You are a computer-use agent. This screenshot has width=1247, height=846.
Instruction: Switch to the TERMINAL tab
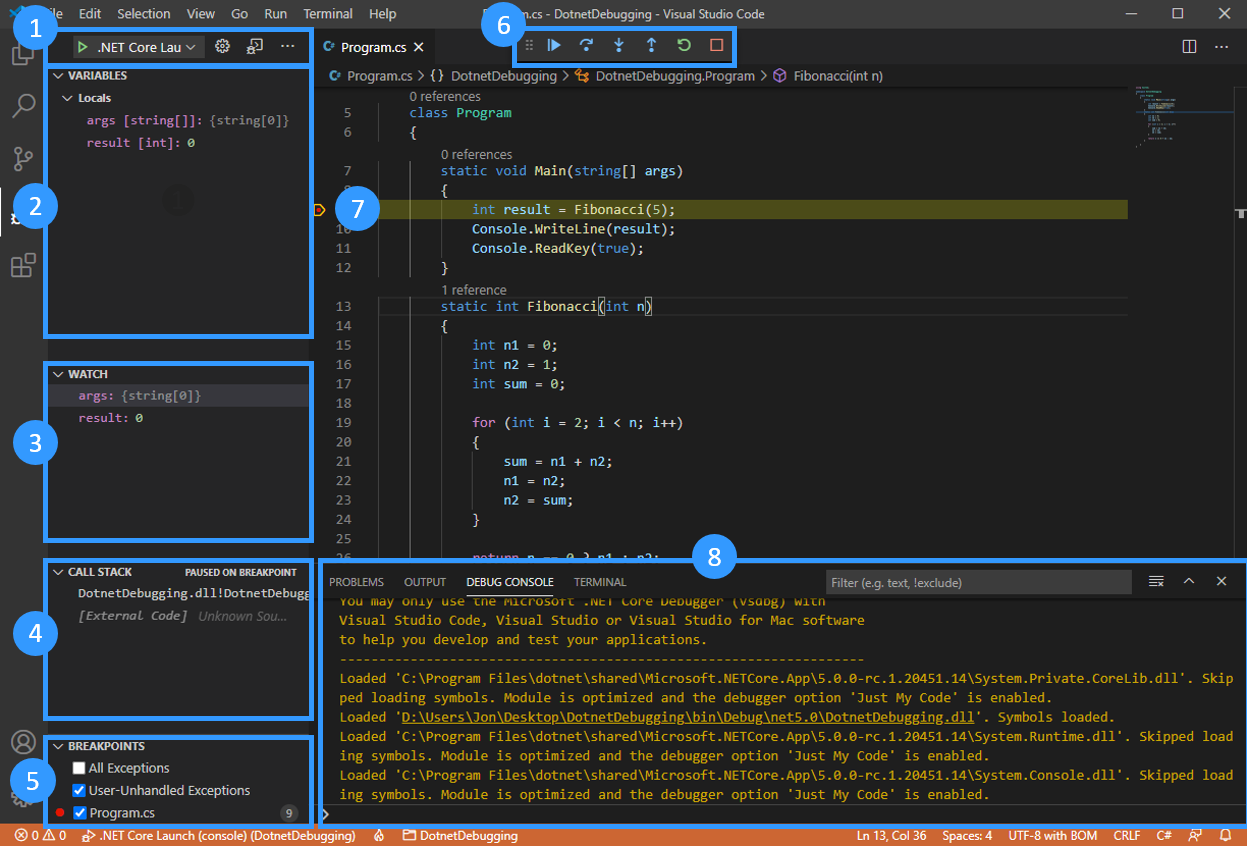click(x=599, y=581)
